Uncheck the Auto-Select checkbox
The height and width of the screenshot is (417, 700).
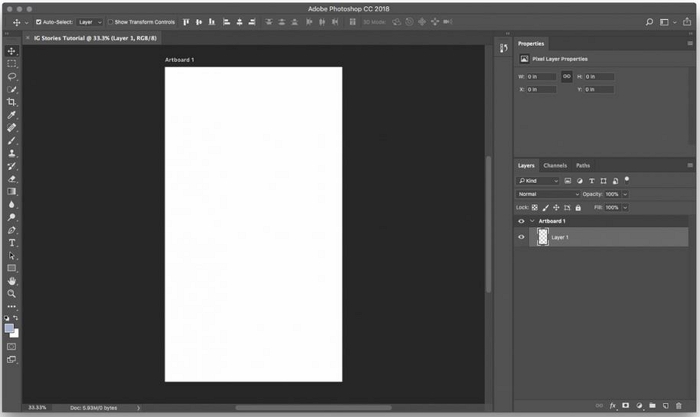39,21
